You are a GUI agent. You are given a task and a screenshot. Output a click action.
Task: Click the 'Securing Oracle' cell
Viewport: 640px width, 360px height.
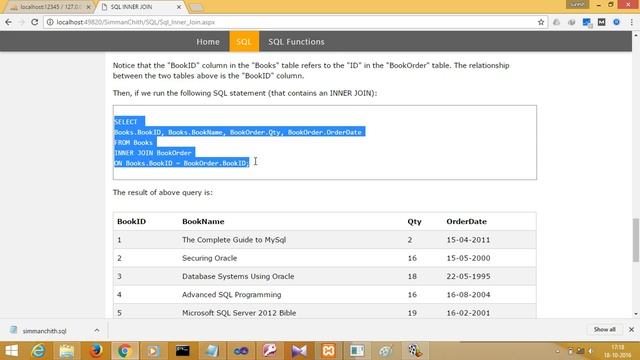click(x=209, y=258)
